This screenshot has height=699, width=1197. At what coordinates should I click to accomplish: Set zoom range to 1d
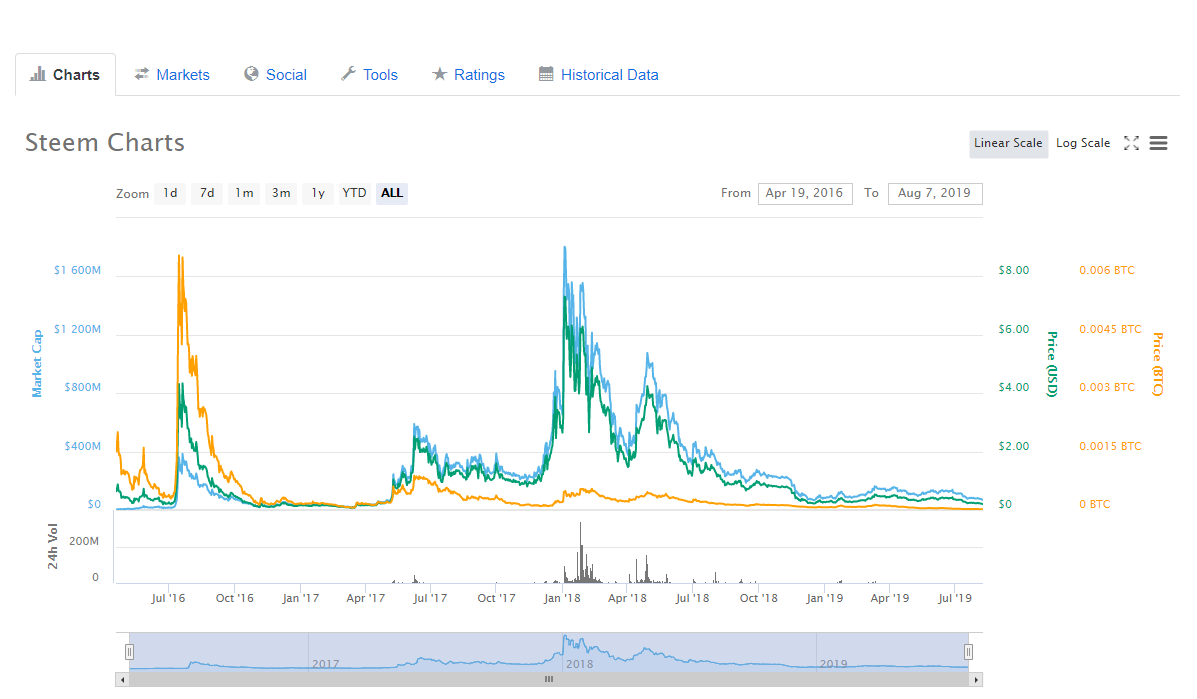pyautogui.click(x=170, y=193)
